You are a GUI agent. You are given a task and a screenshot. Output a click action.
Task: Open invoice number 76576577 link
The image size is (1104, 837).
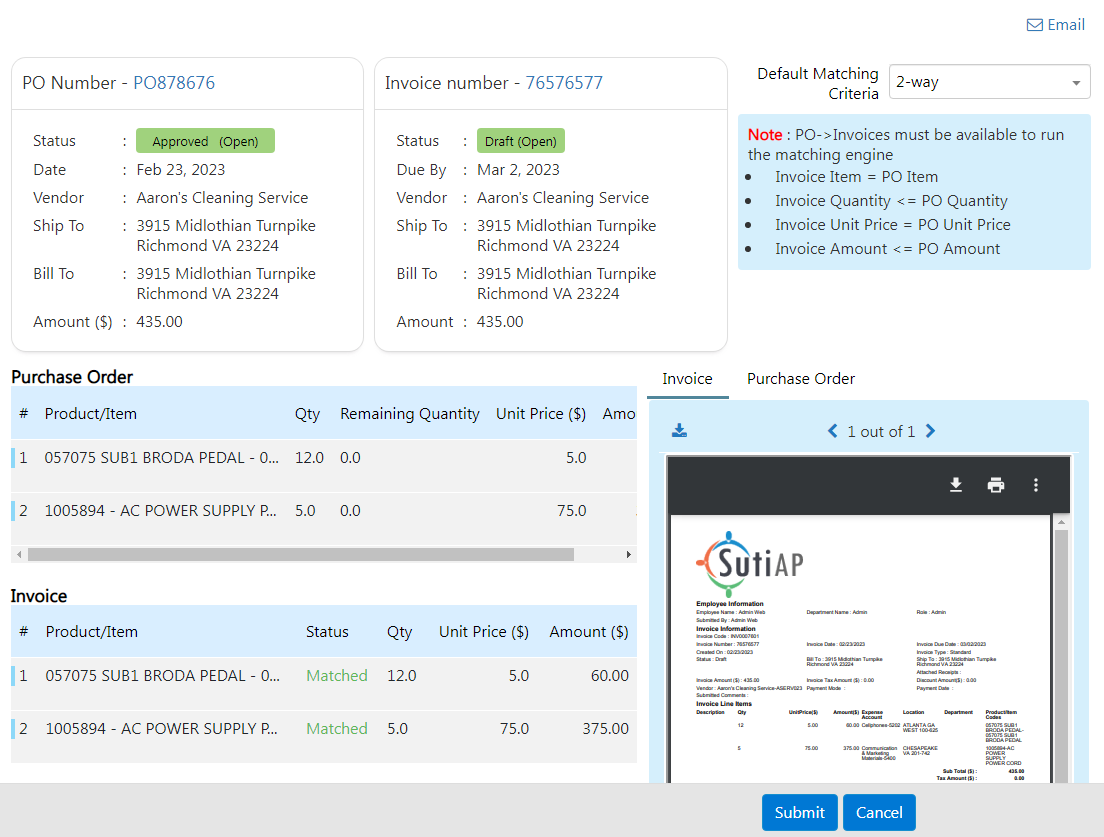tap(564, 83)
